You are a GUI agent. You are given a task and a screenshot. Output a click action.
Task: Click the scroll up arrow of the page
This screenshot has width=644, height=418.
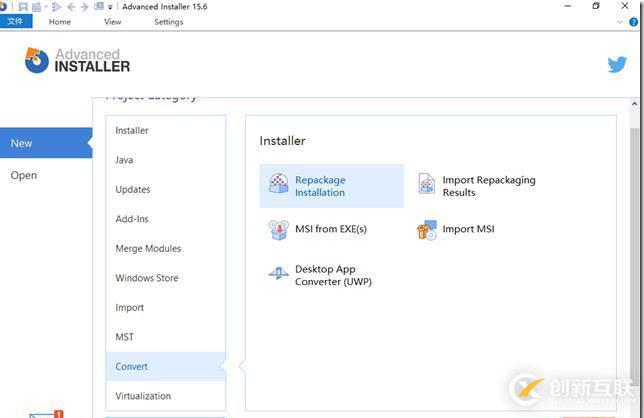click(635, 104)
